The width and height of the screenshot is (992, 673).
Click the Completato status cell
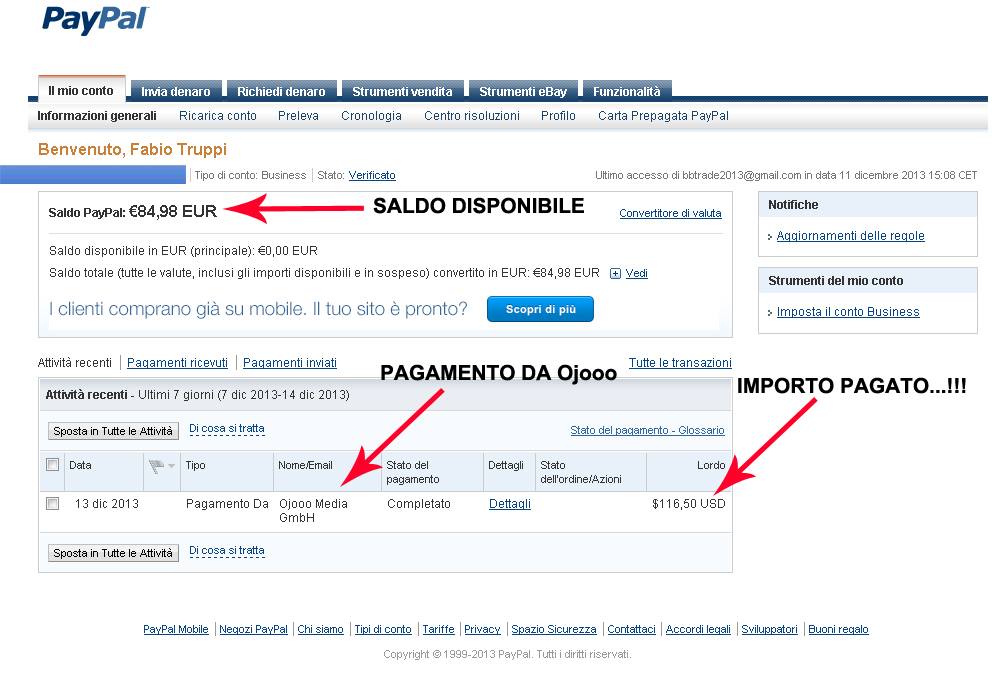tap(419, 504)
